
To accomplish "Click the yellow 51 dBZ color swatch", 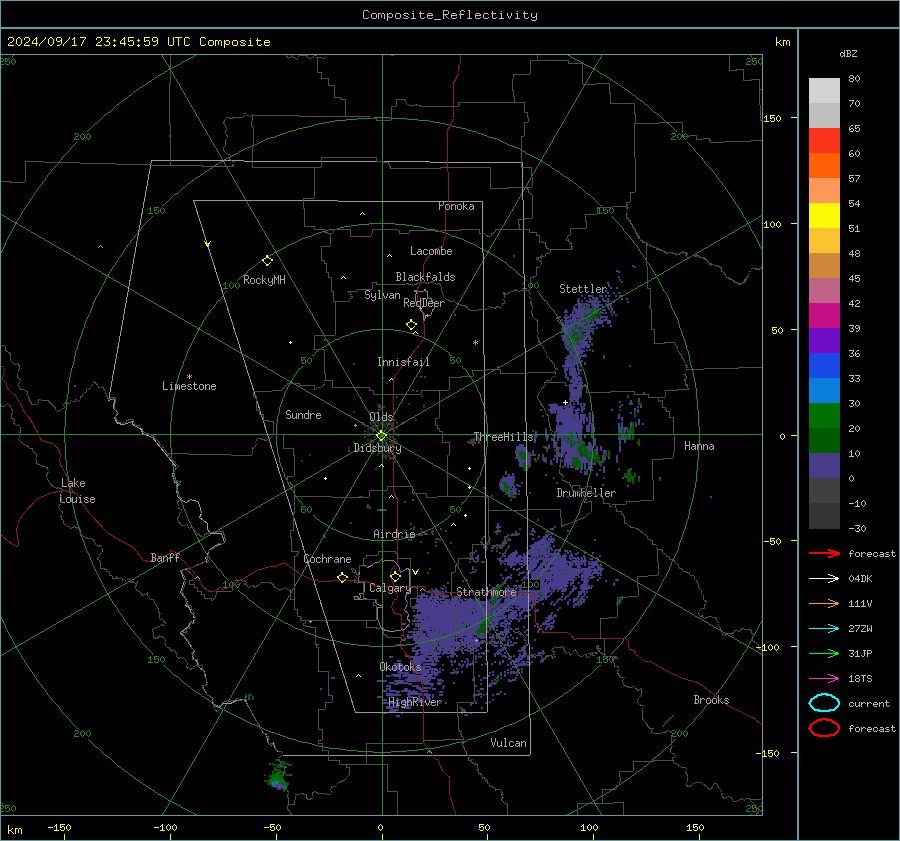I will [x=824, y=216].
